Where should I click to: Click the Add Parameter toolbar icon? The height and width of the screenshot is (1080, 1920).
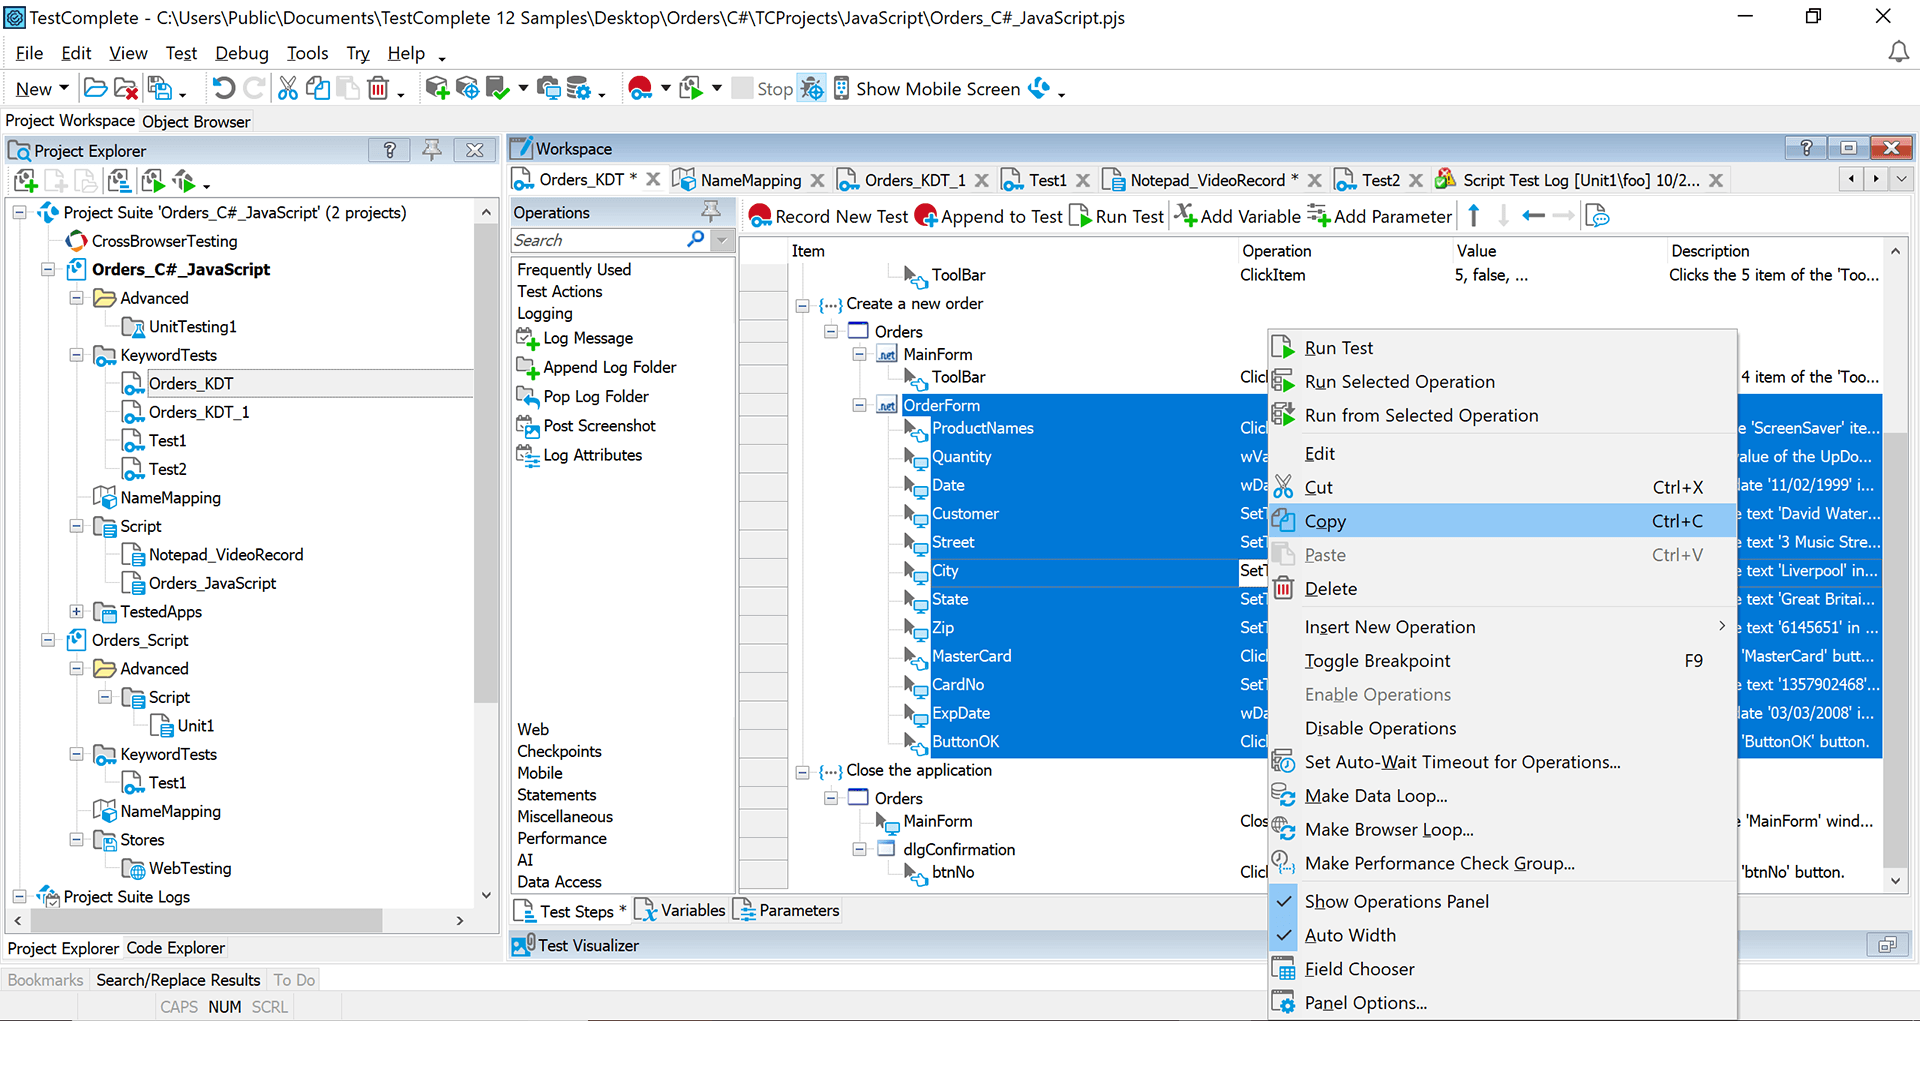point(1319,216)
